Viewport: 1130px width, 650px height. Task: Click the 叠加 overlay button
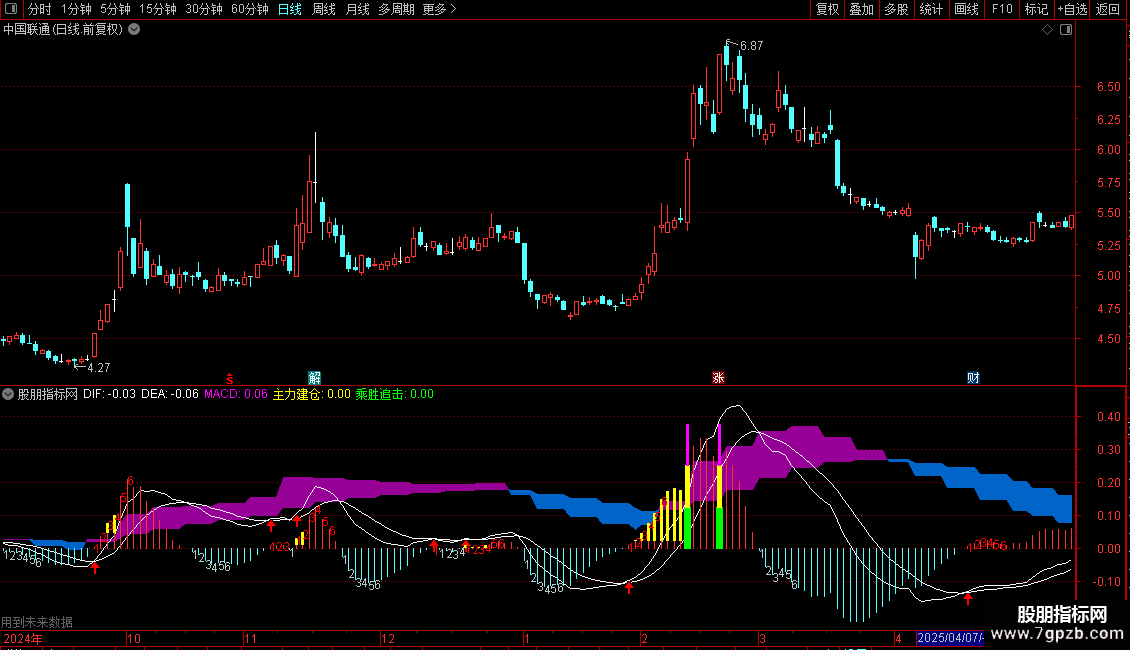(862, 9)
